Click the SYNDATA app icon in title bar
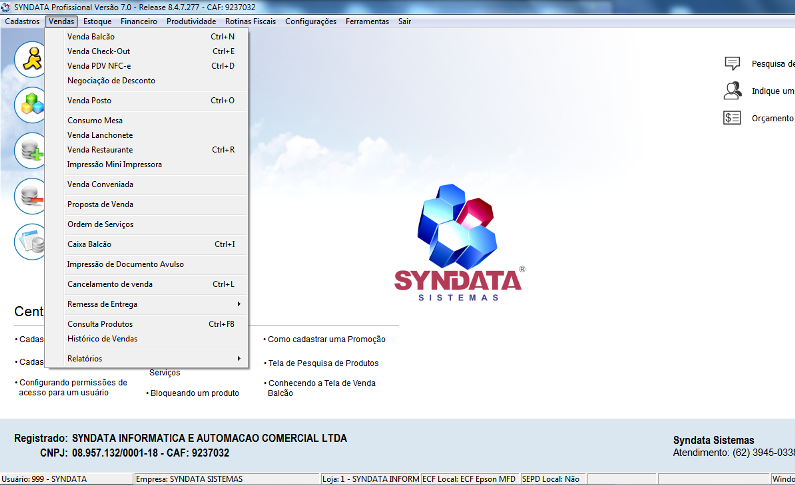795x485 pixels. pos(6,7)
